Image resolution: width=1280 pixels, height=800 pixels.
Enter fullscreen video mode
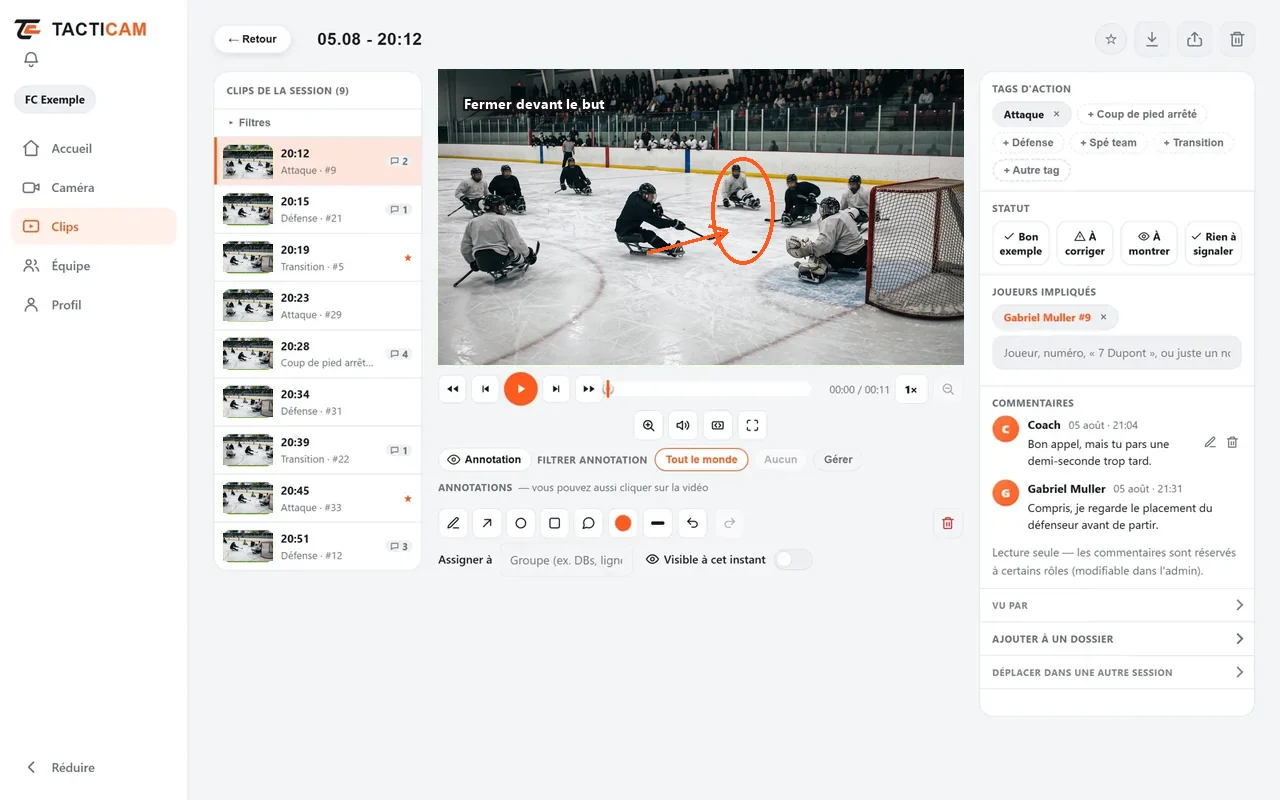753,425
